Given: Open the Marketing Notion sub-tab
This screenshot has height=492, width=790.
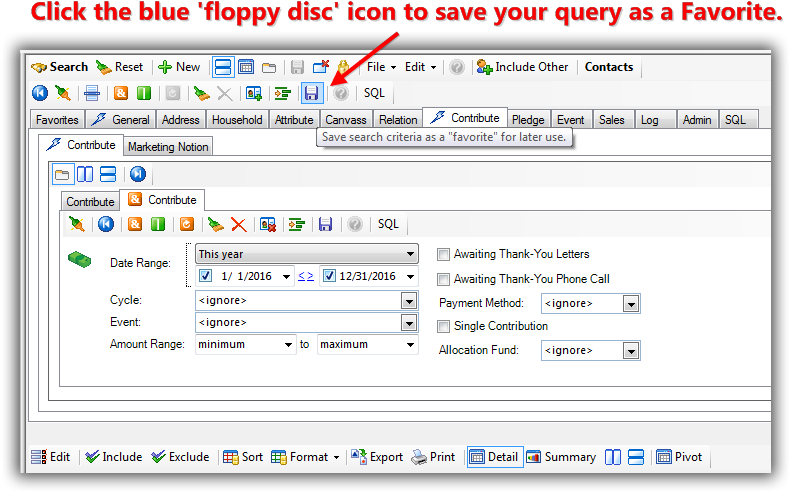Looking at the screenshot, I should 168,147.
